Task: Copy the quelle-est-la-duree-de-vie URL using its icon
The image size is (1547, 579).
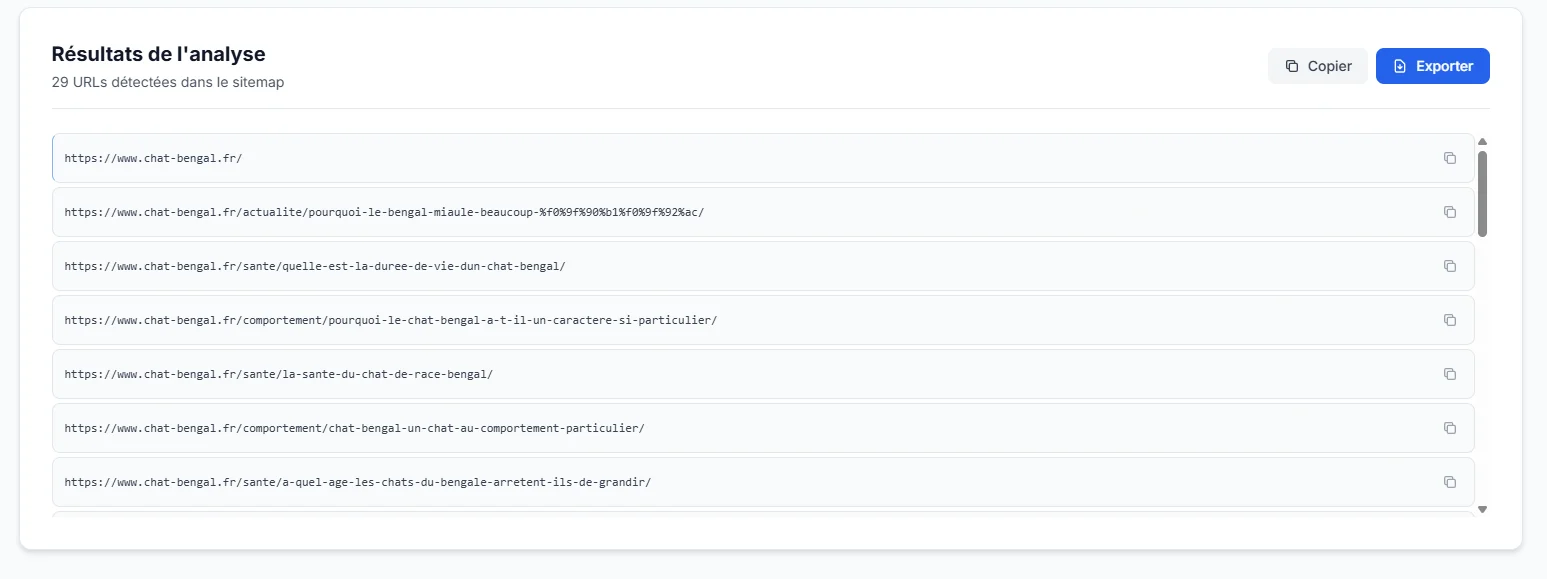Action: click(1449, 266)
